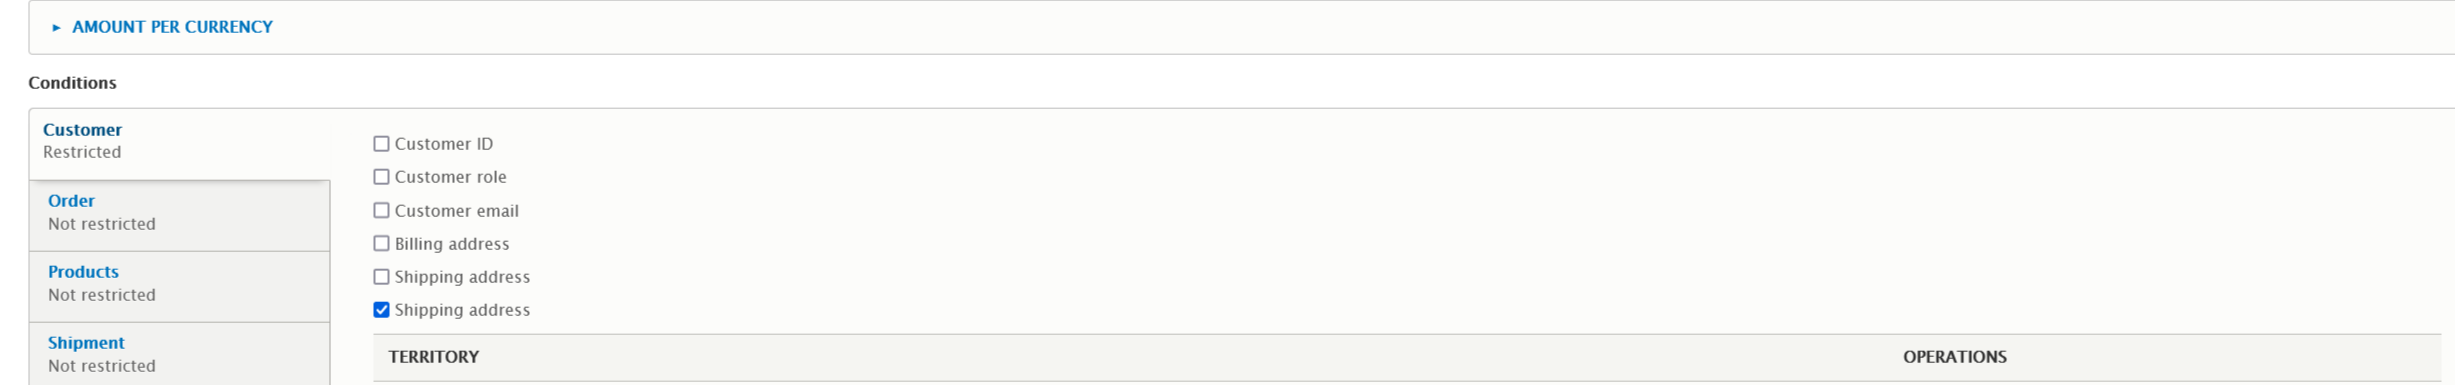Tick the unchecked Shipping address checkbox
The height and width of the screenshot is (385, 2455).
click(x=381, y=277)
